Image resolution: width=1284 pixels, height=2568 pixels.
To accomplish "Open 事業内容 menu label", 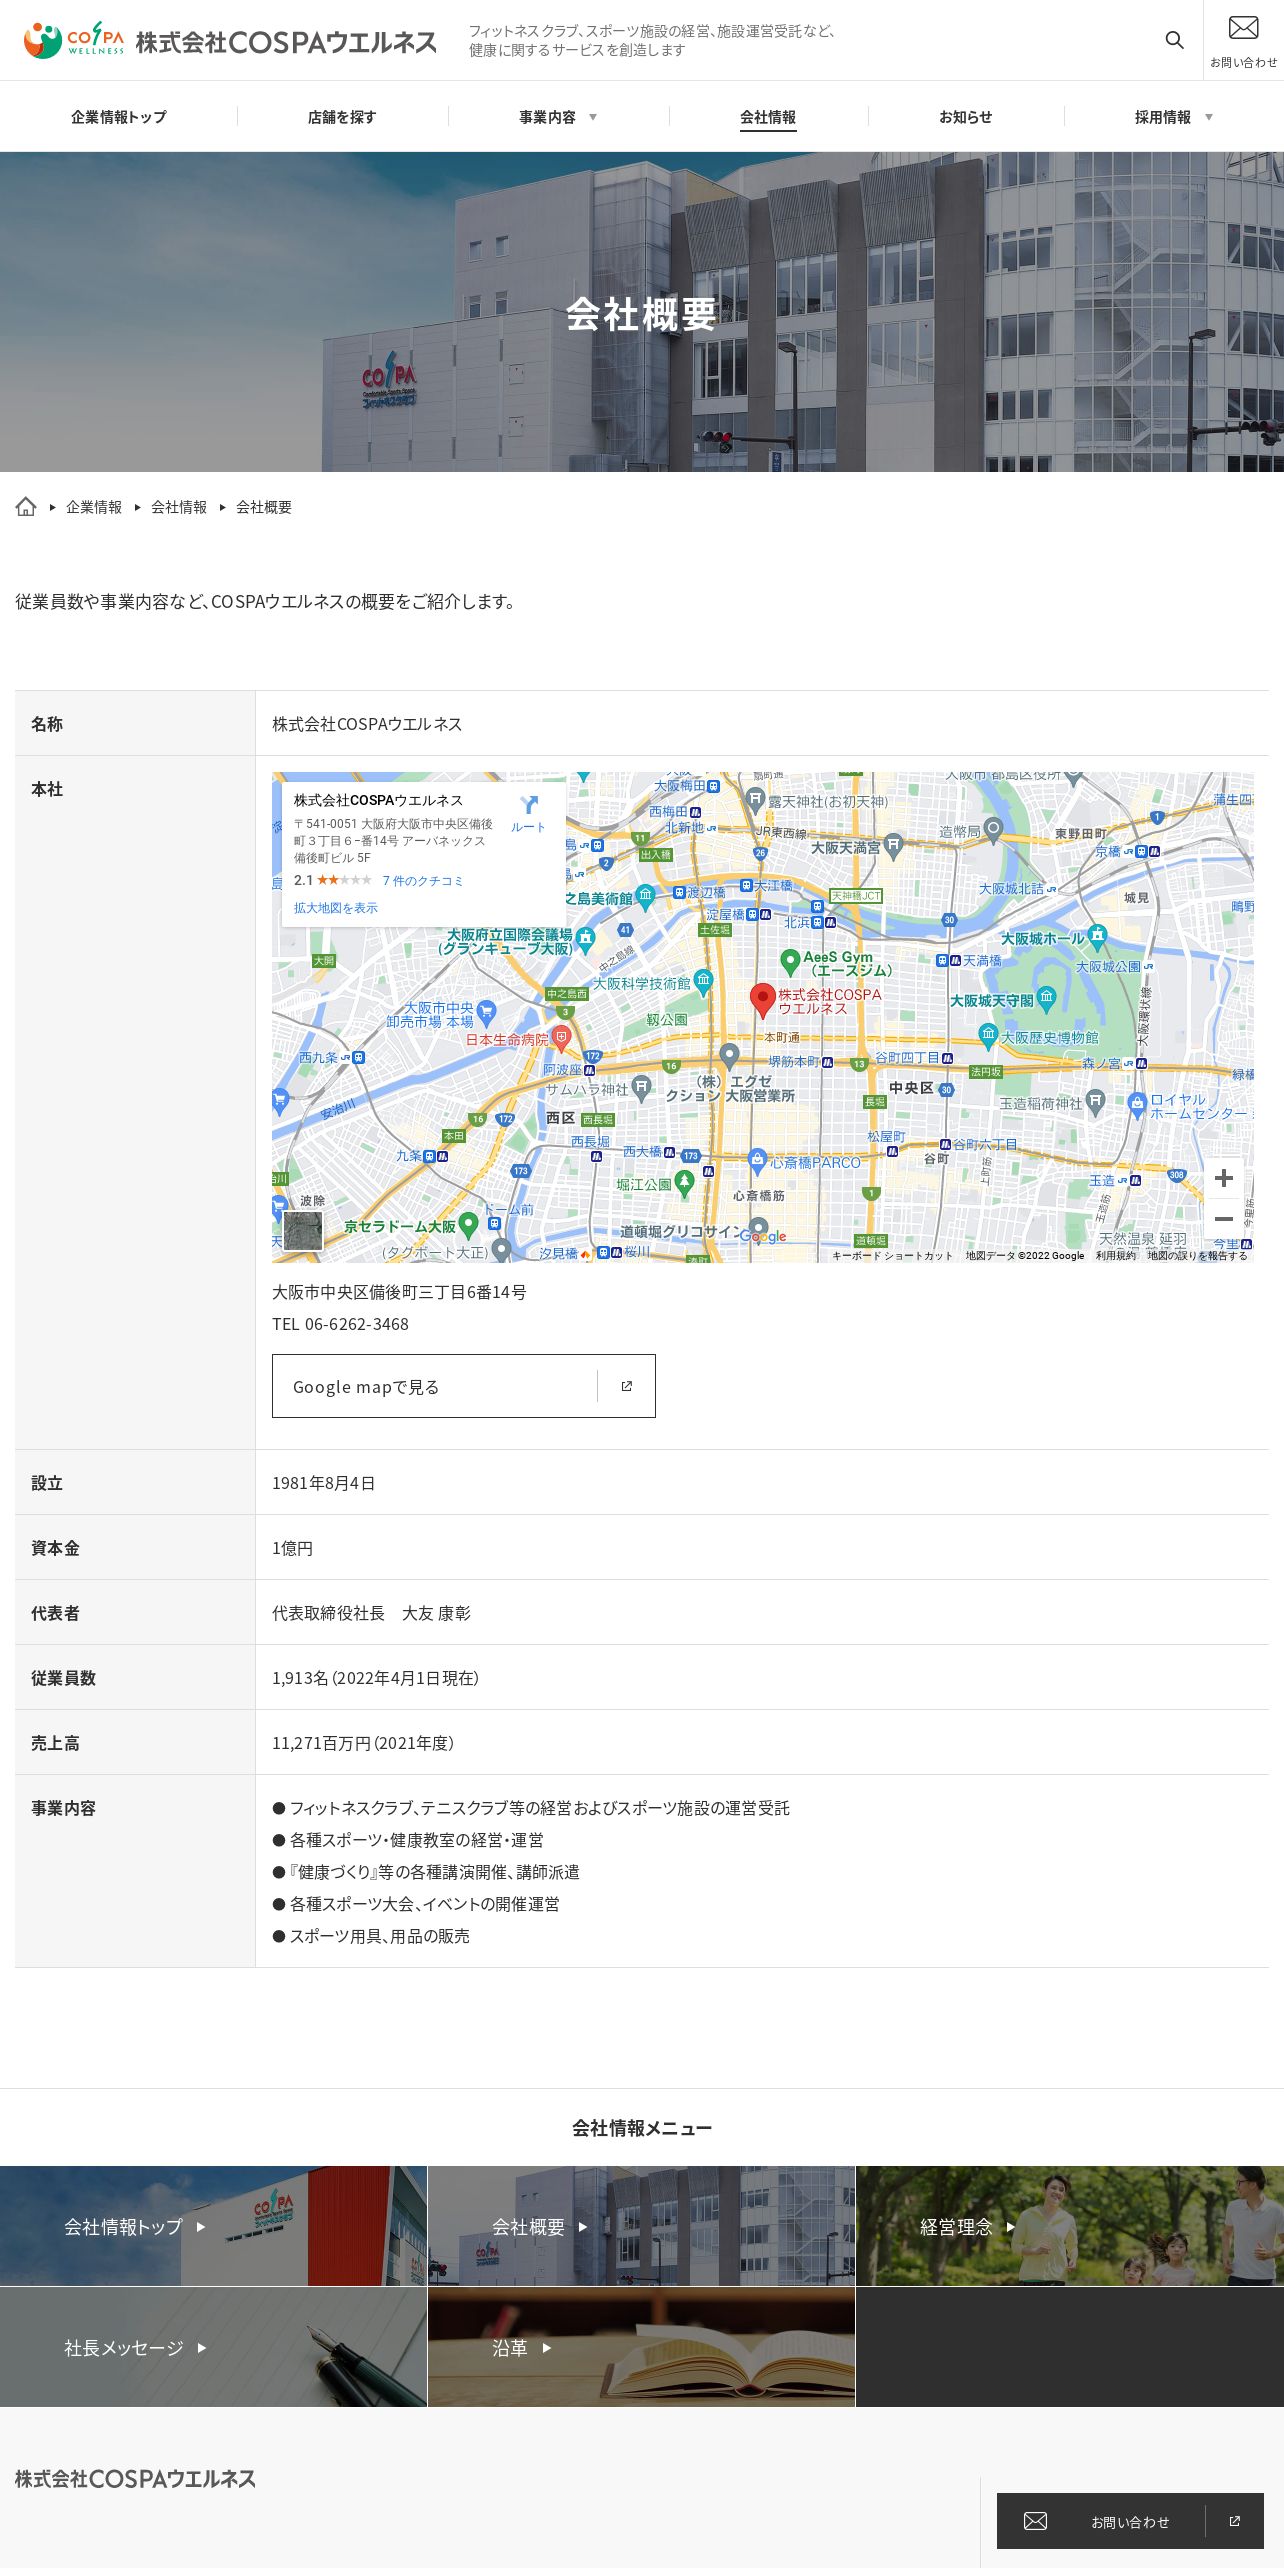I will click(547, 117).
